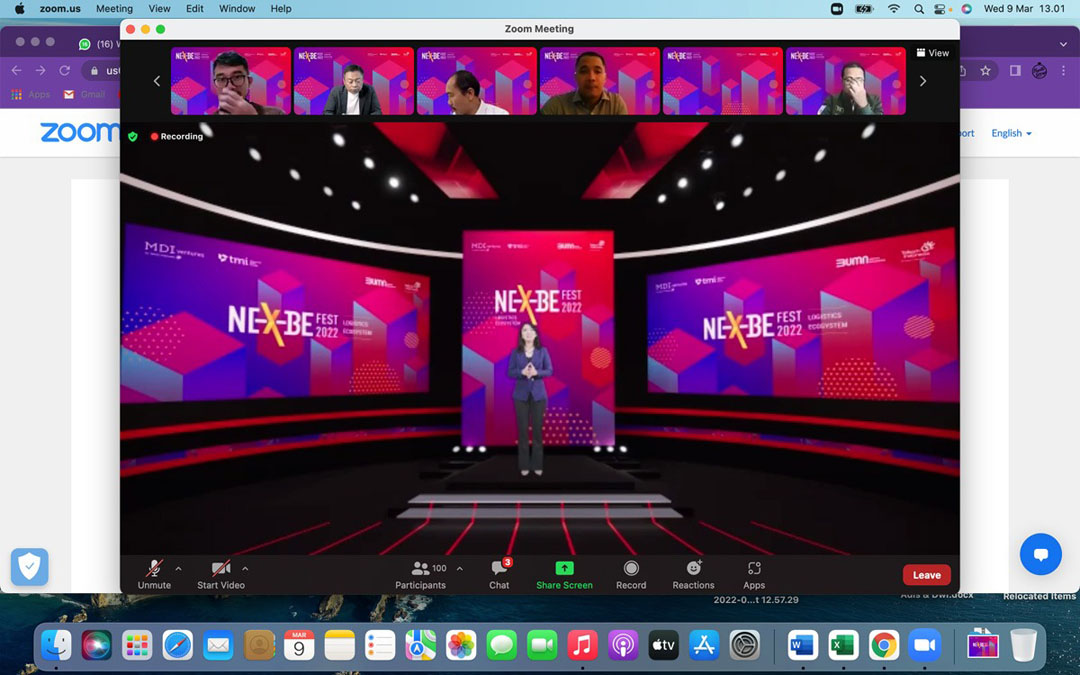The width and height of the screenshot is (1080, 675).
Task: Open the View menu in the menu bar
Action: 159,9
